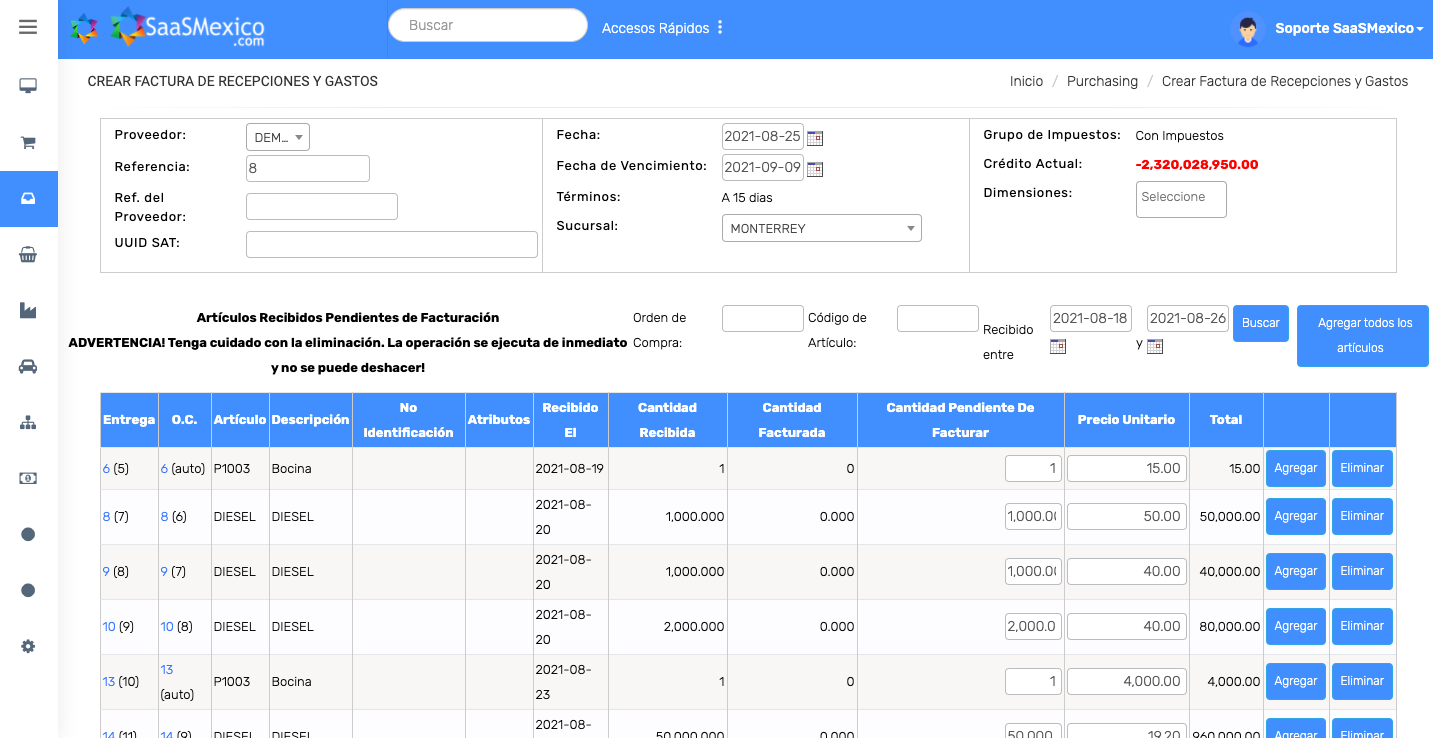This screenshot has height=738, width=1433.
Task: Select the banknote/payments sidebar icon
Action: (x=28, y=478)
